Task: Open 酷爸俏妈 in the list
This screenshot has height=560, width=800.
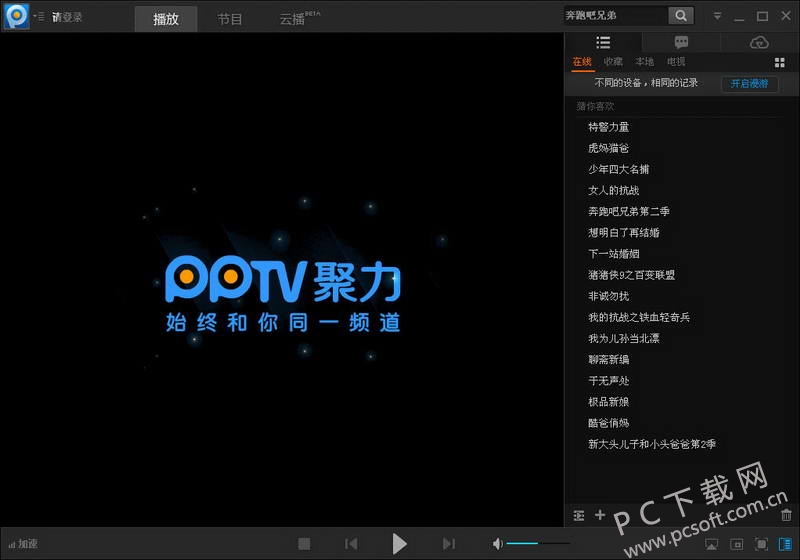Action: (x=608, y=423)
